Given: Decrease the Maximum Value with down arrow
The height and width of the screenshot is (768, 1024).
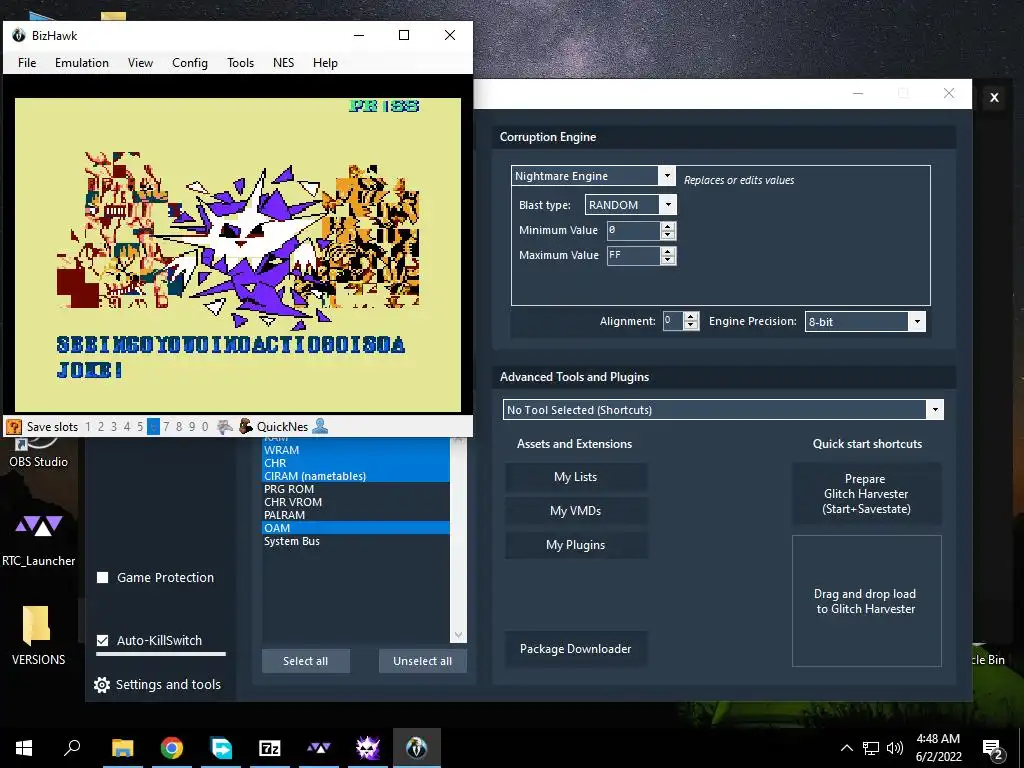Looking at the screenshot, I should 667,260.
